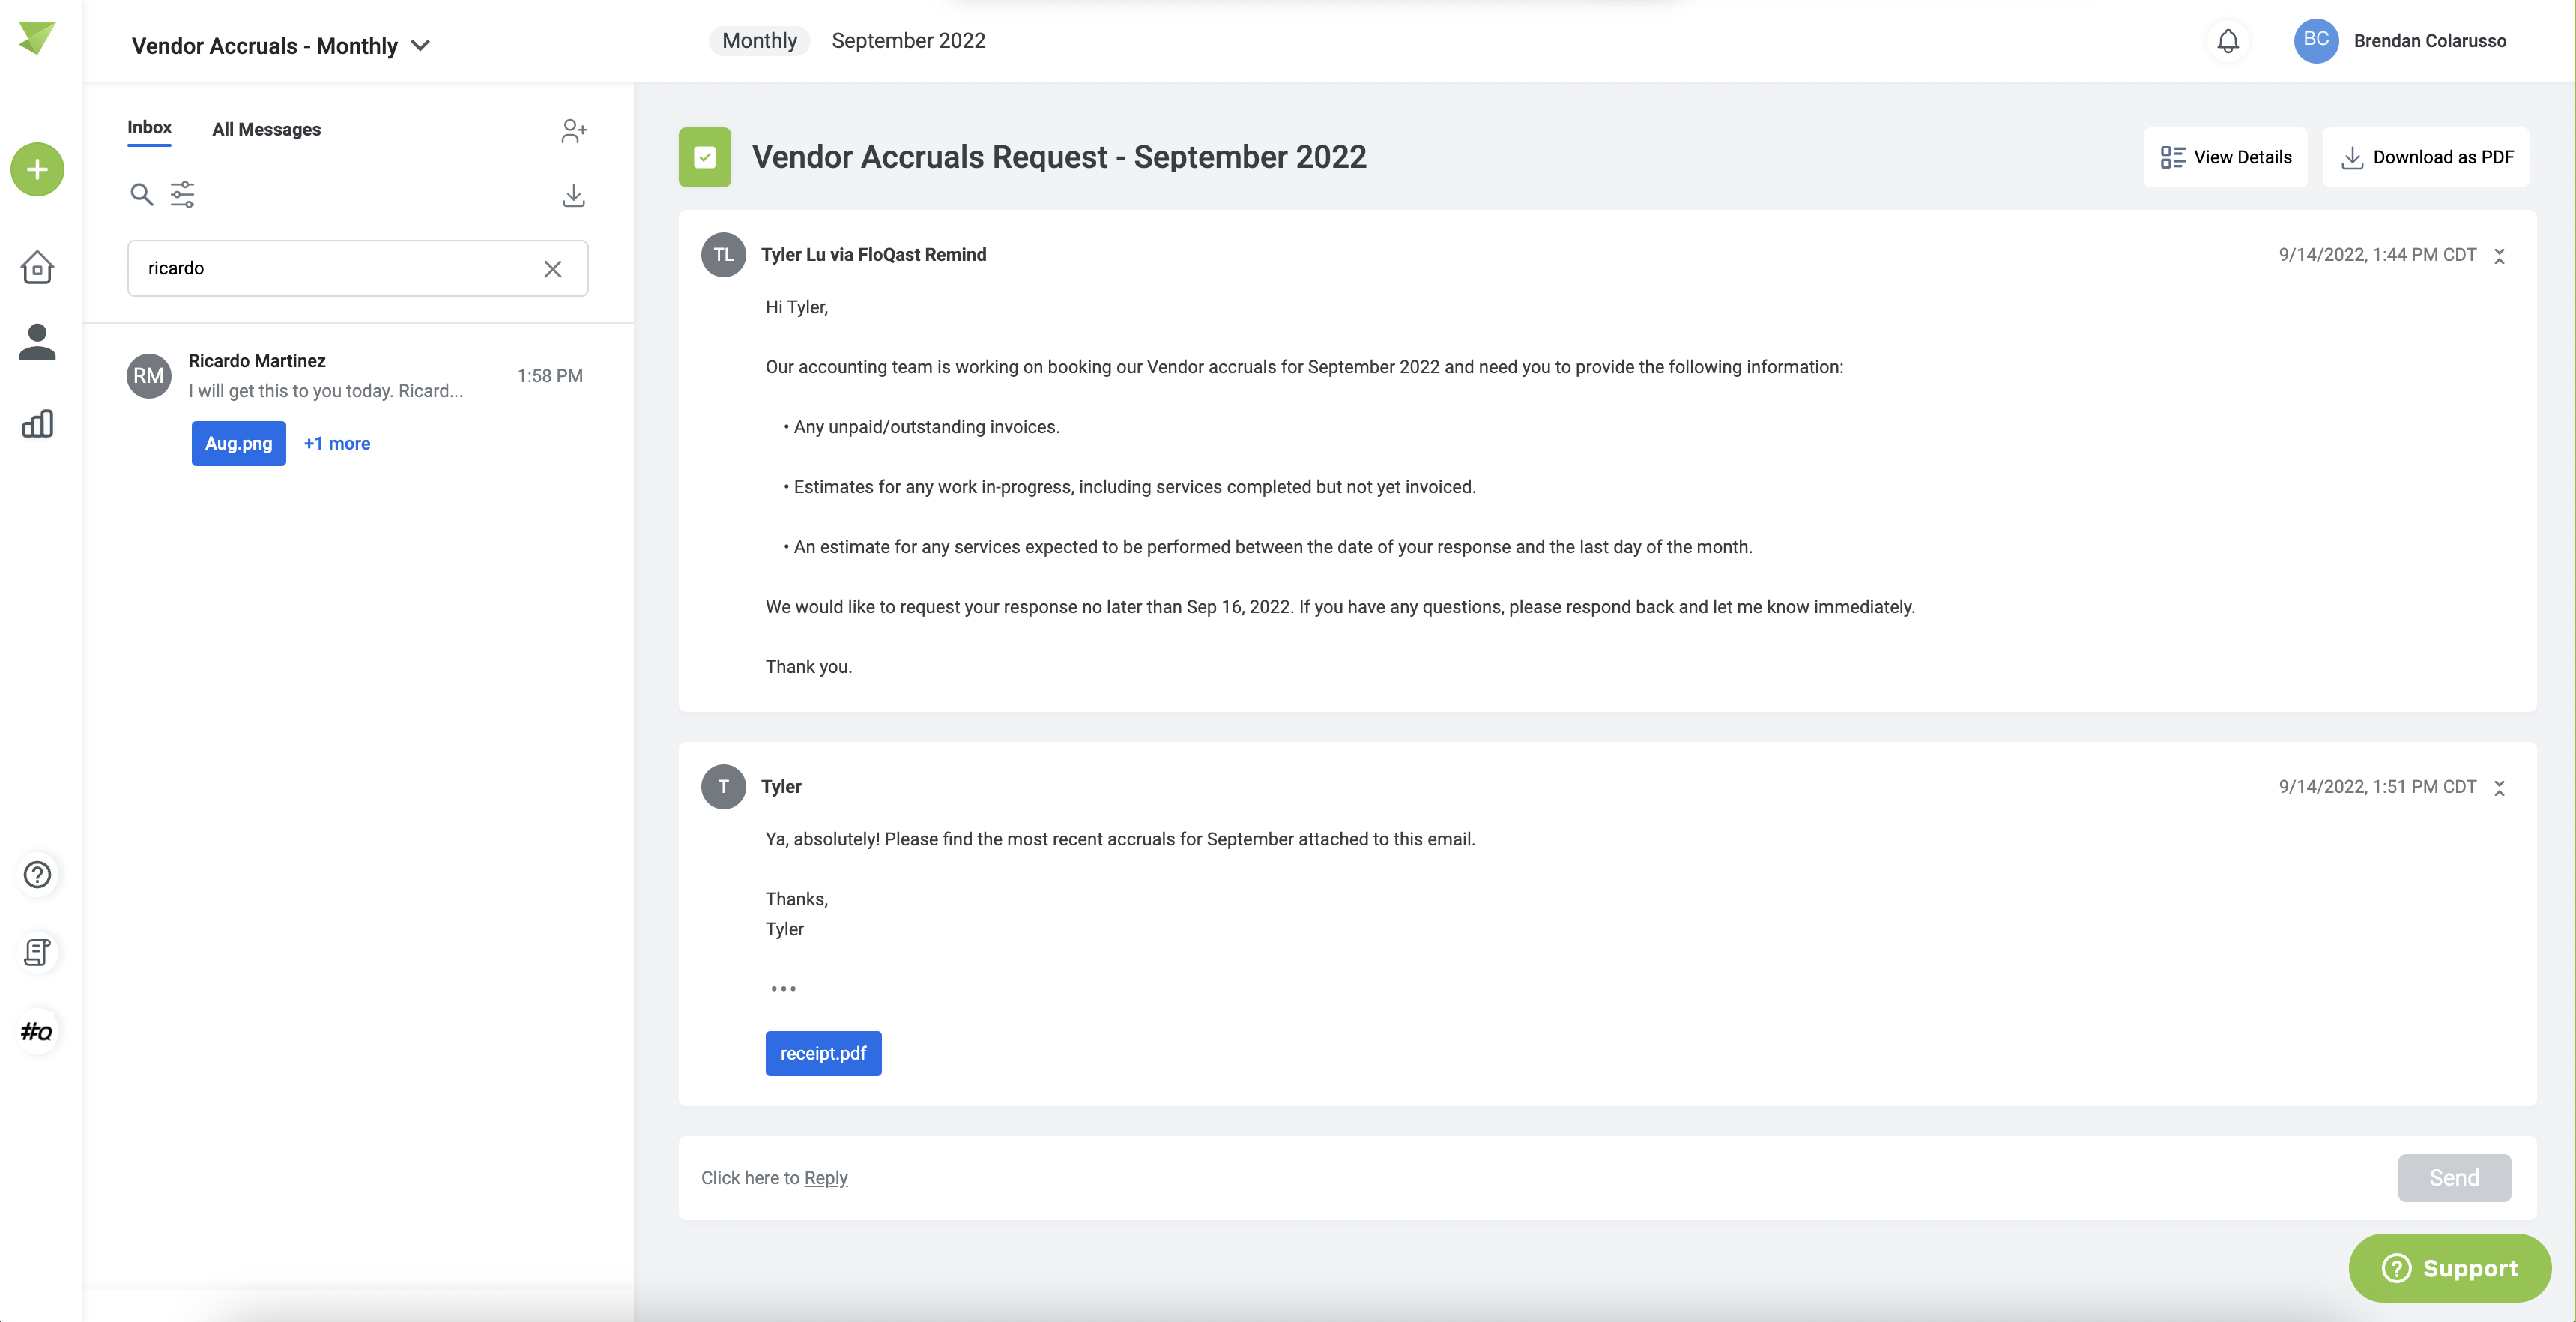Open the home icon in sidebar

[37, 266]
